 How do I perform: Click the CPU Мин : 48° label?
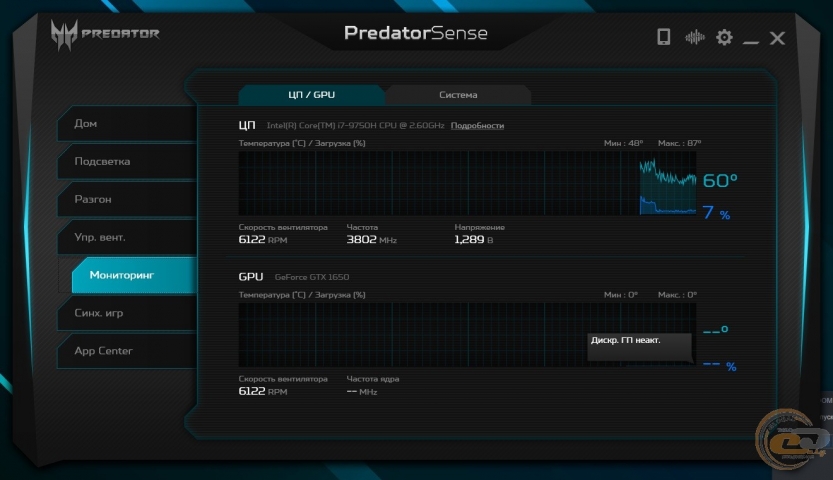point(623,143)
